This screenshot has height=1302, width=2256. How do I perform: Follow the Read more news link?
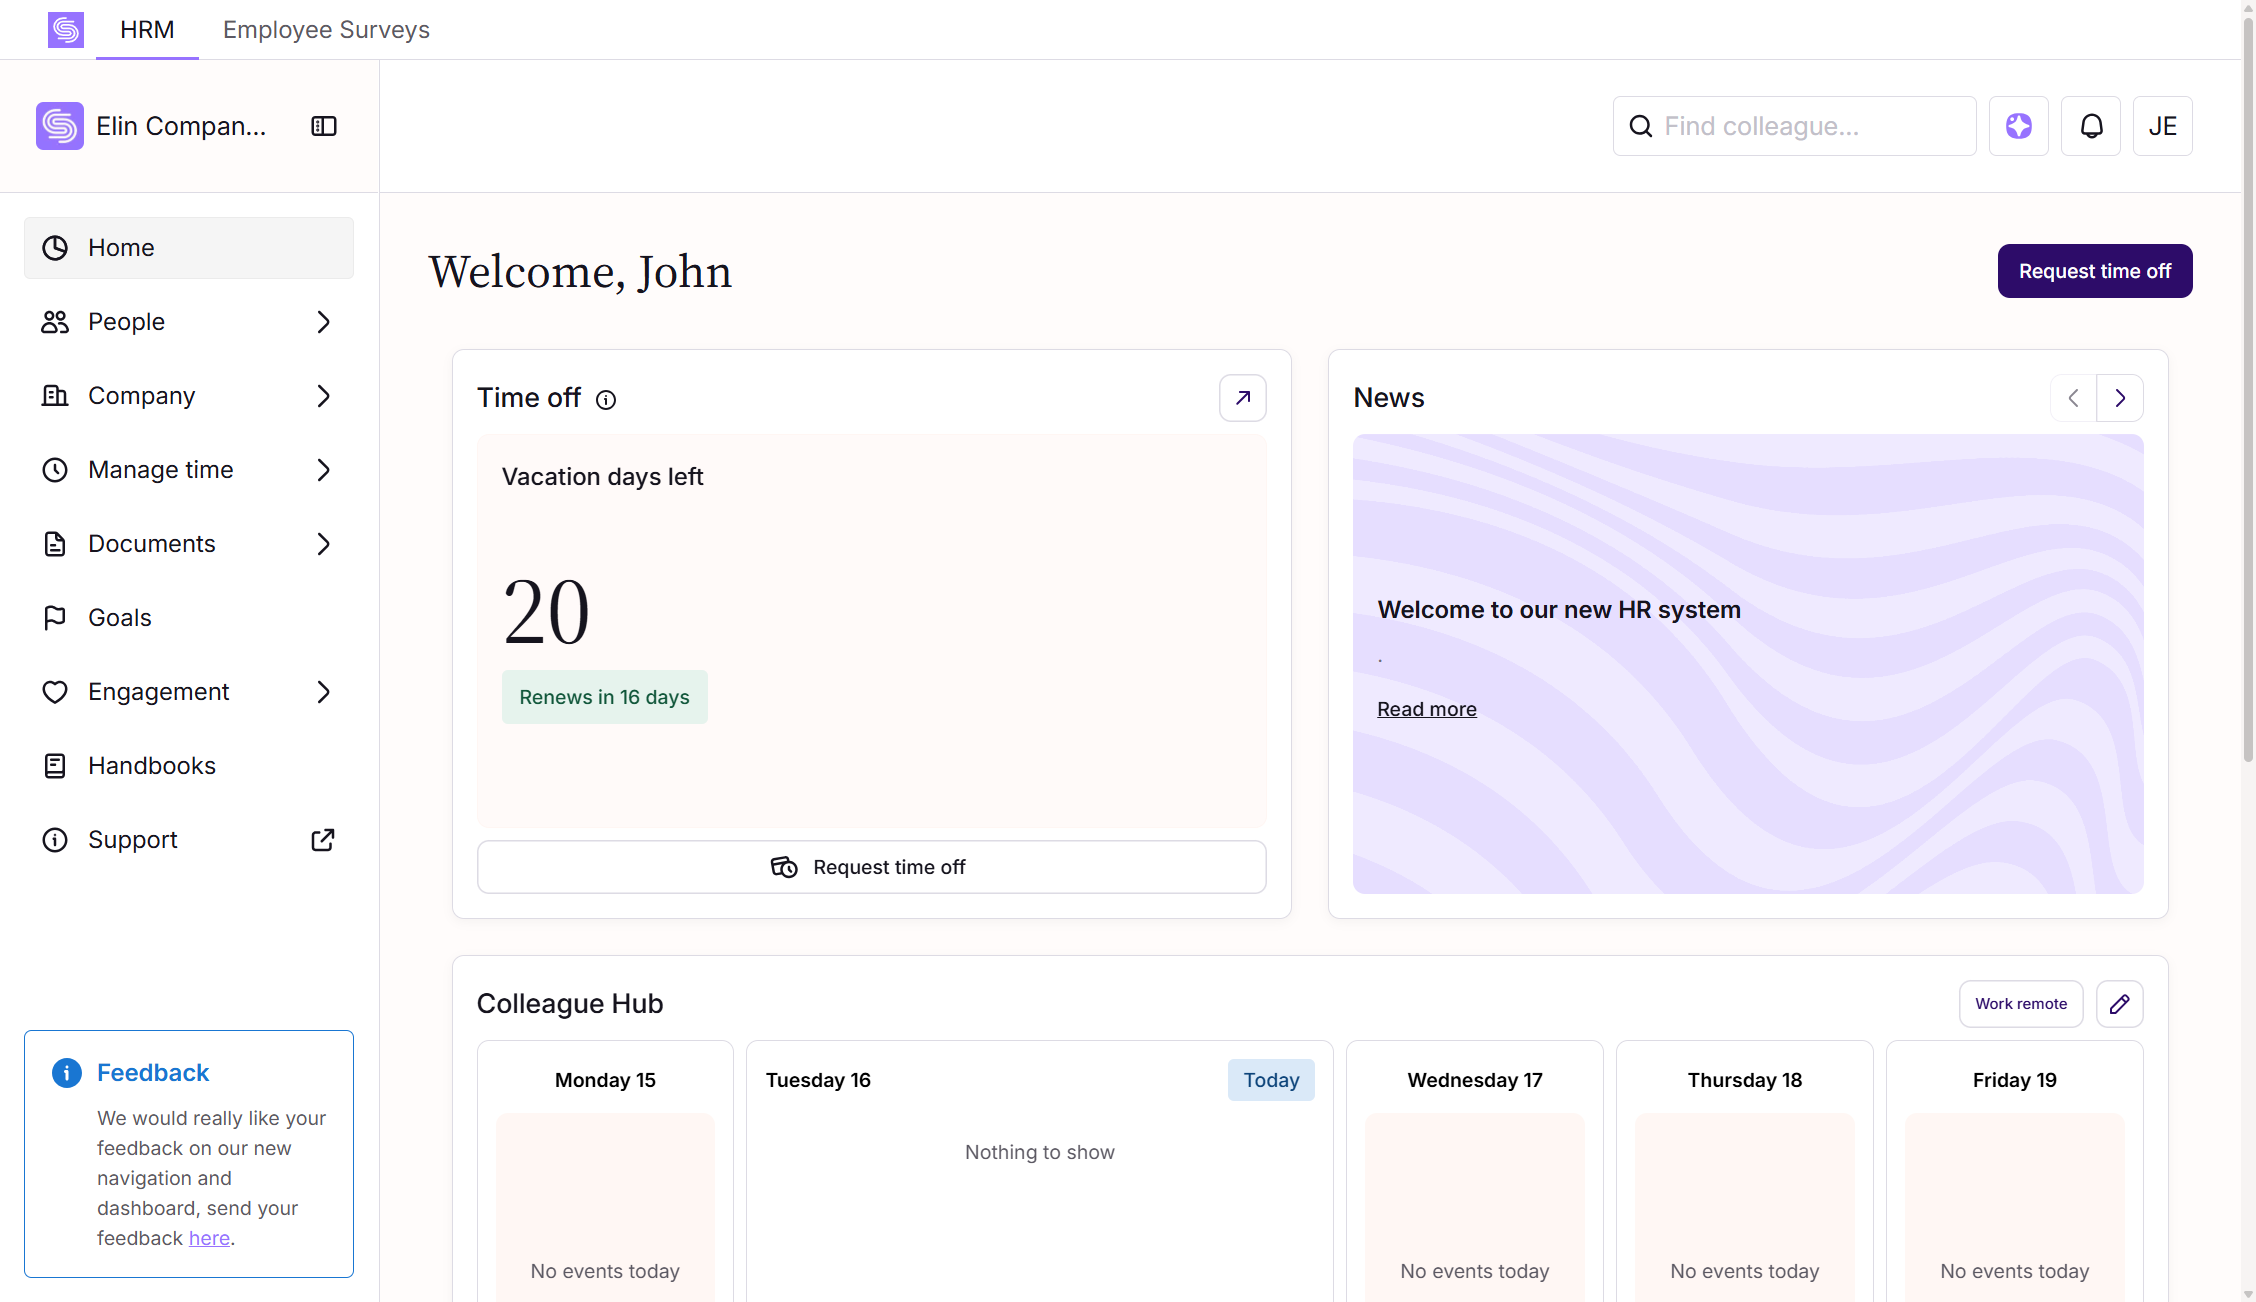pos(1427,709)
